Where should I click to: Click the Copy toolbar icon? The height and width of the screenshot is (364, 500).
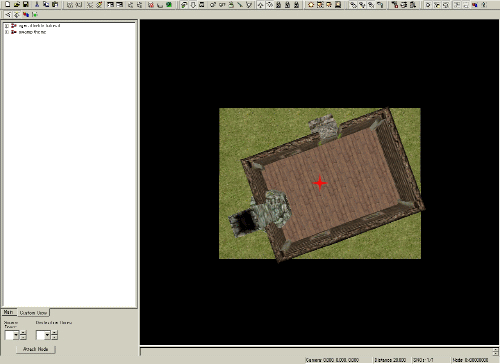[x=46, y=5]
